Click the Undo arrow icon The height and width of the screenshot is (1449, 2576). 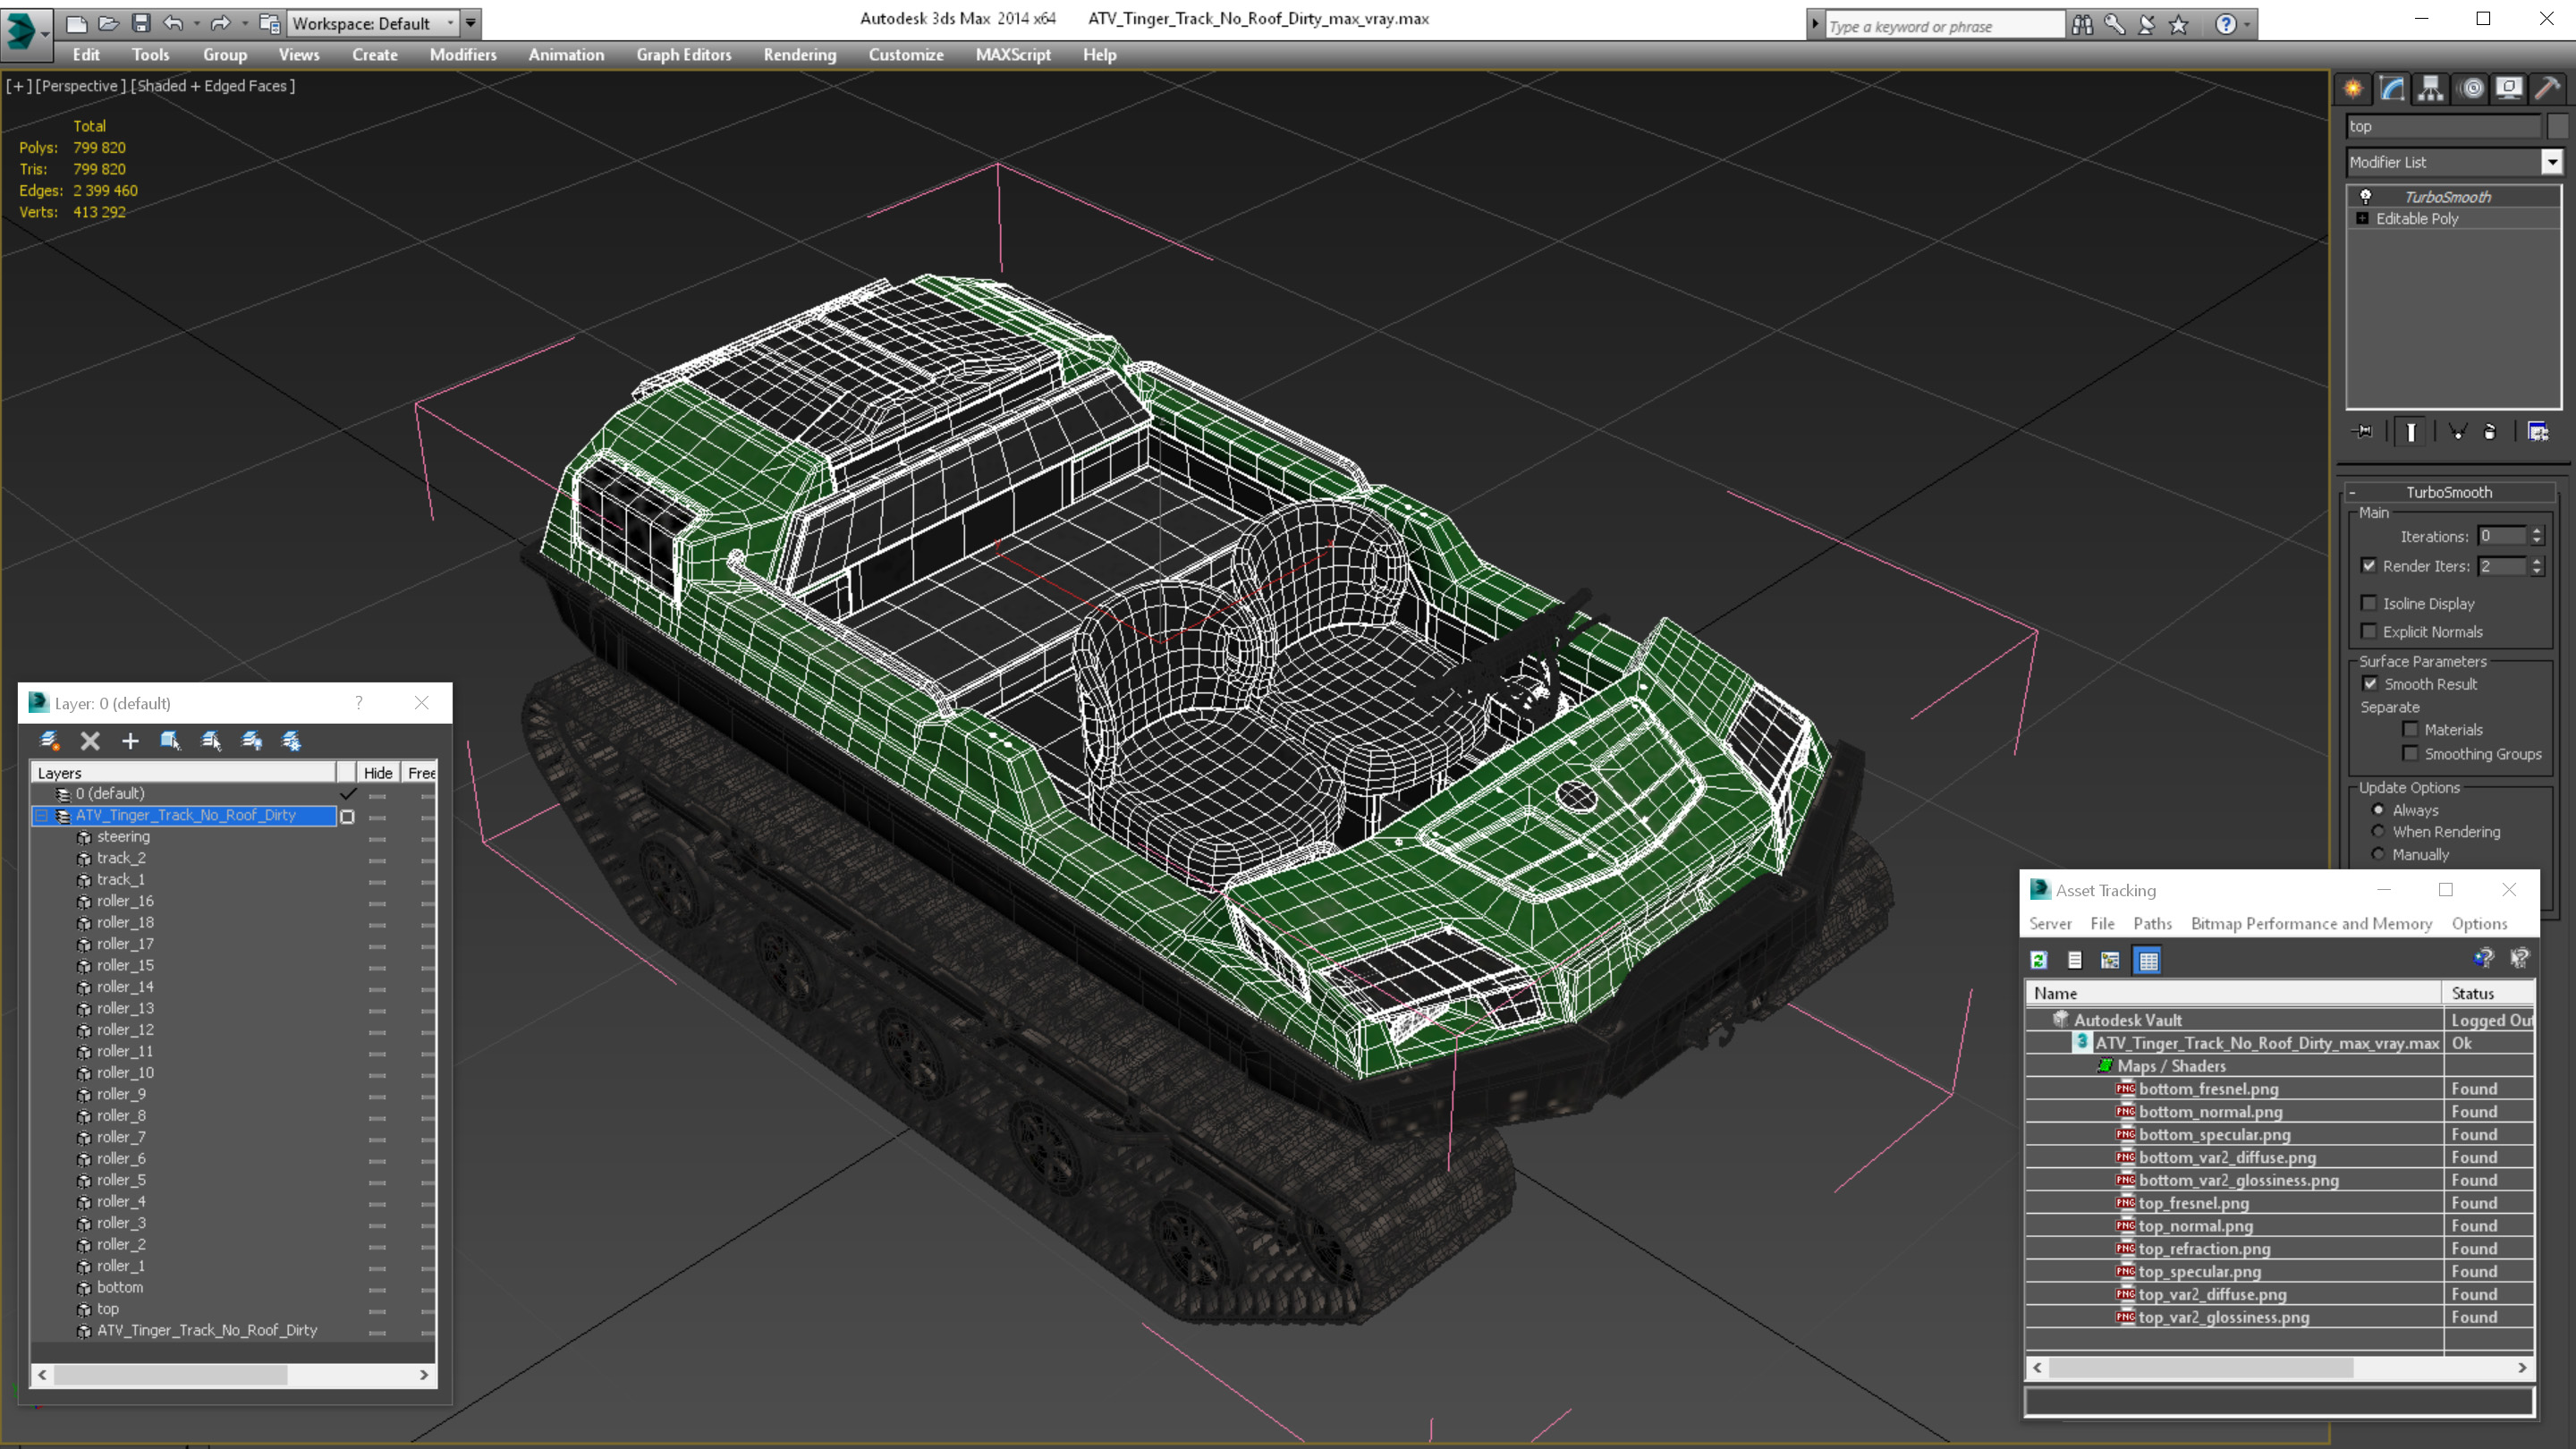173,22
